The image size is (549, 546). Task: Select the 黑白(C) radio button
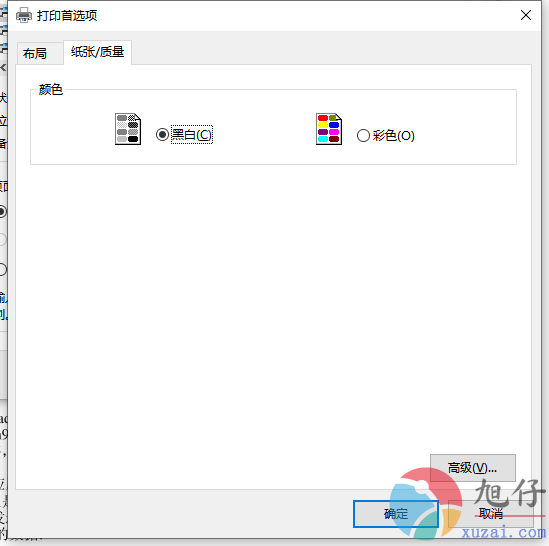point(162,135)
